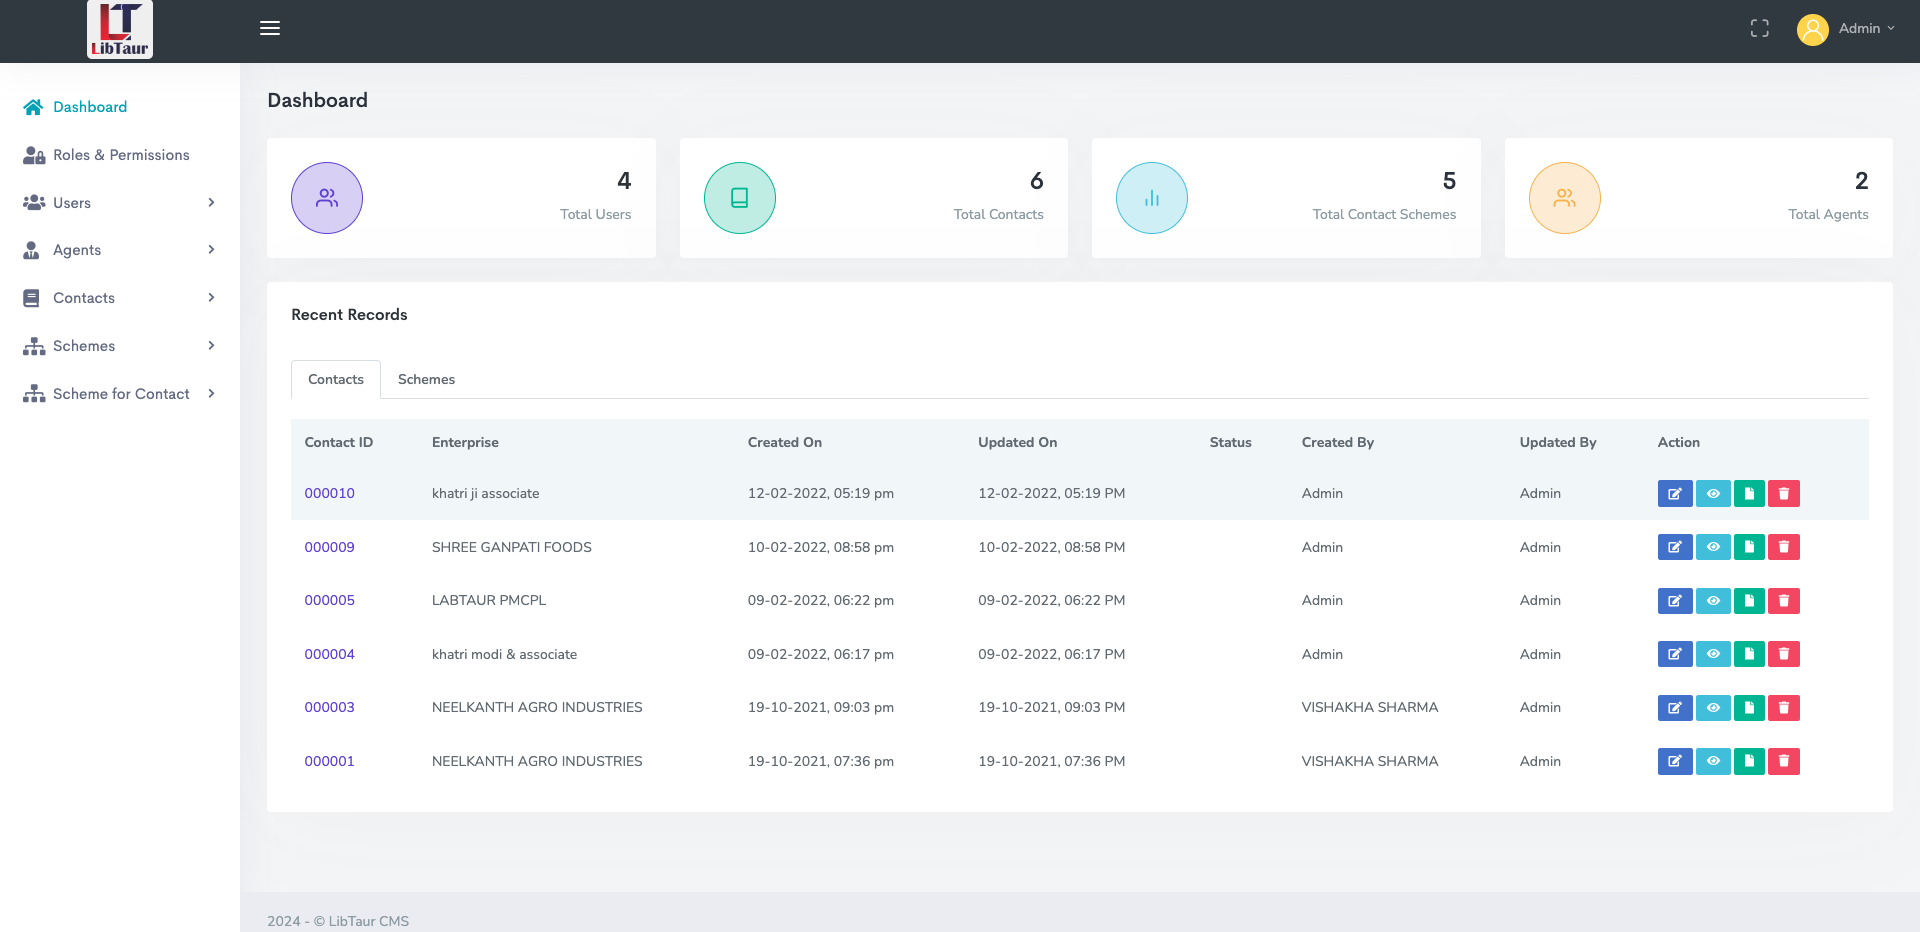Click the hamburger menu icon
This screenshot has height=932, width=1920.
269,28
